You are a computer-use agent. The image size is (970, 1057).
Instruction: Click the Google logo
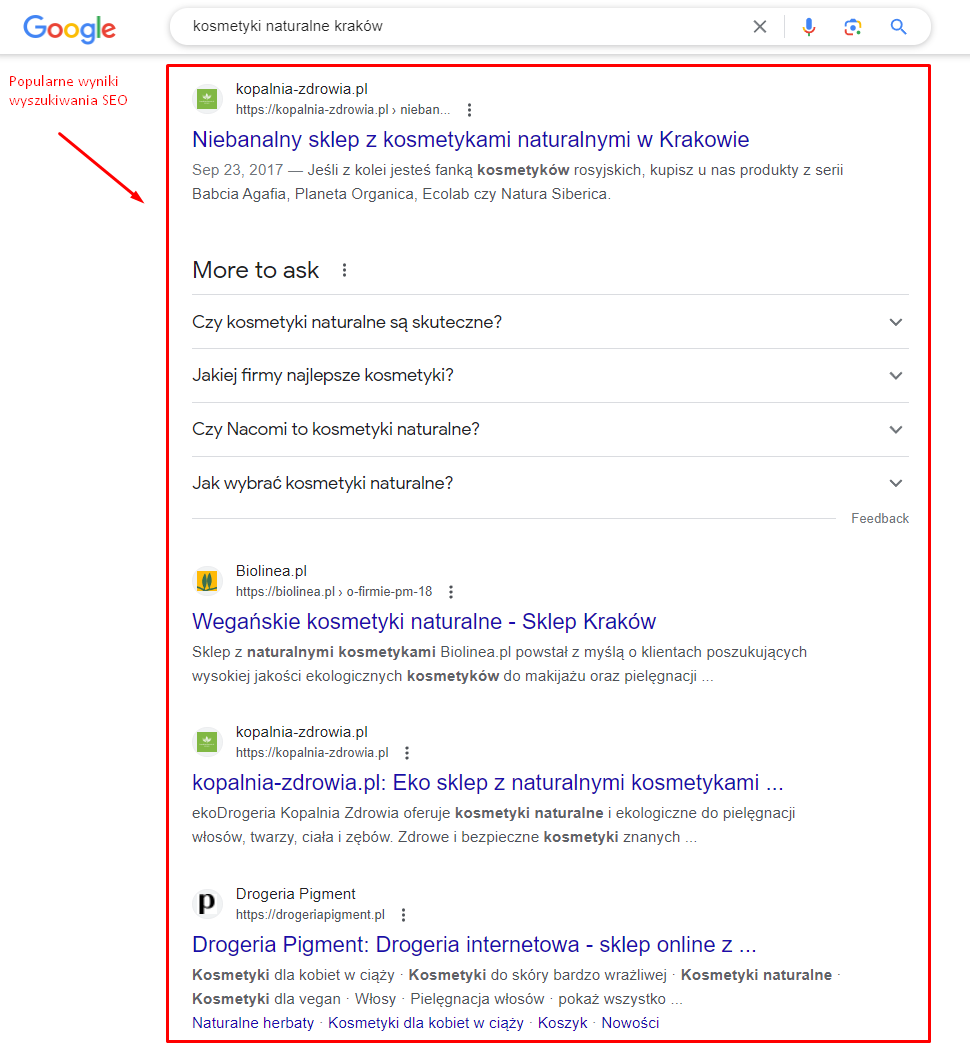69,28
